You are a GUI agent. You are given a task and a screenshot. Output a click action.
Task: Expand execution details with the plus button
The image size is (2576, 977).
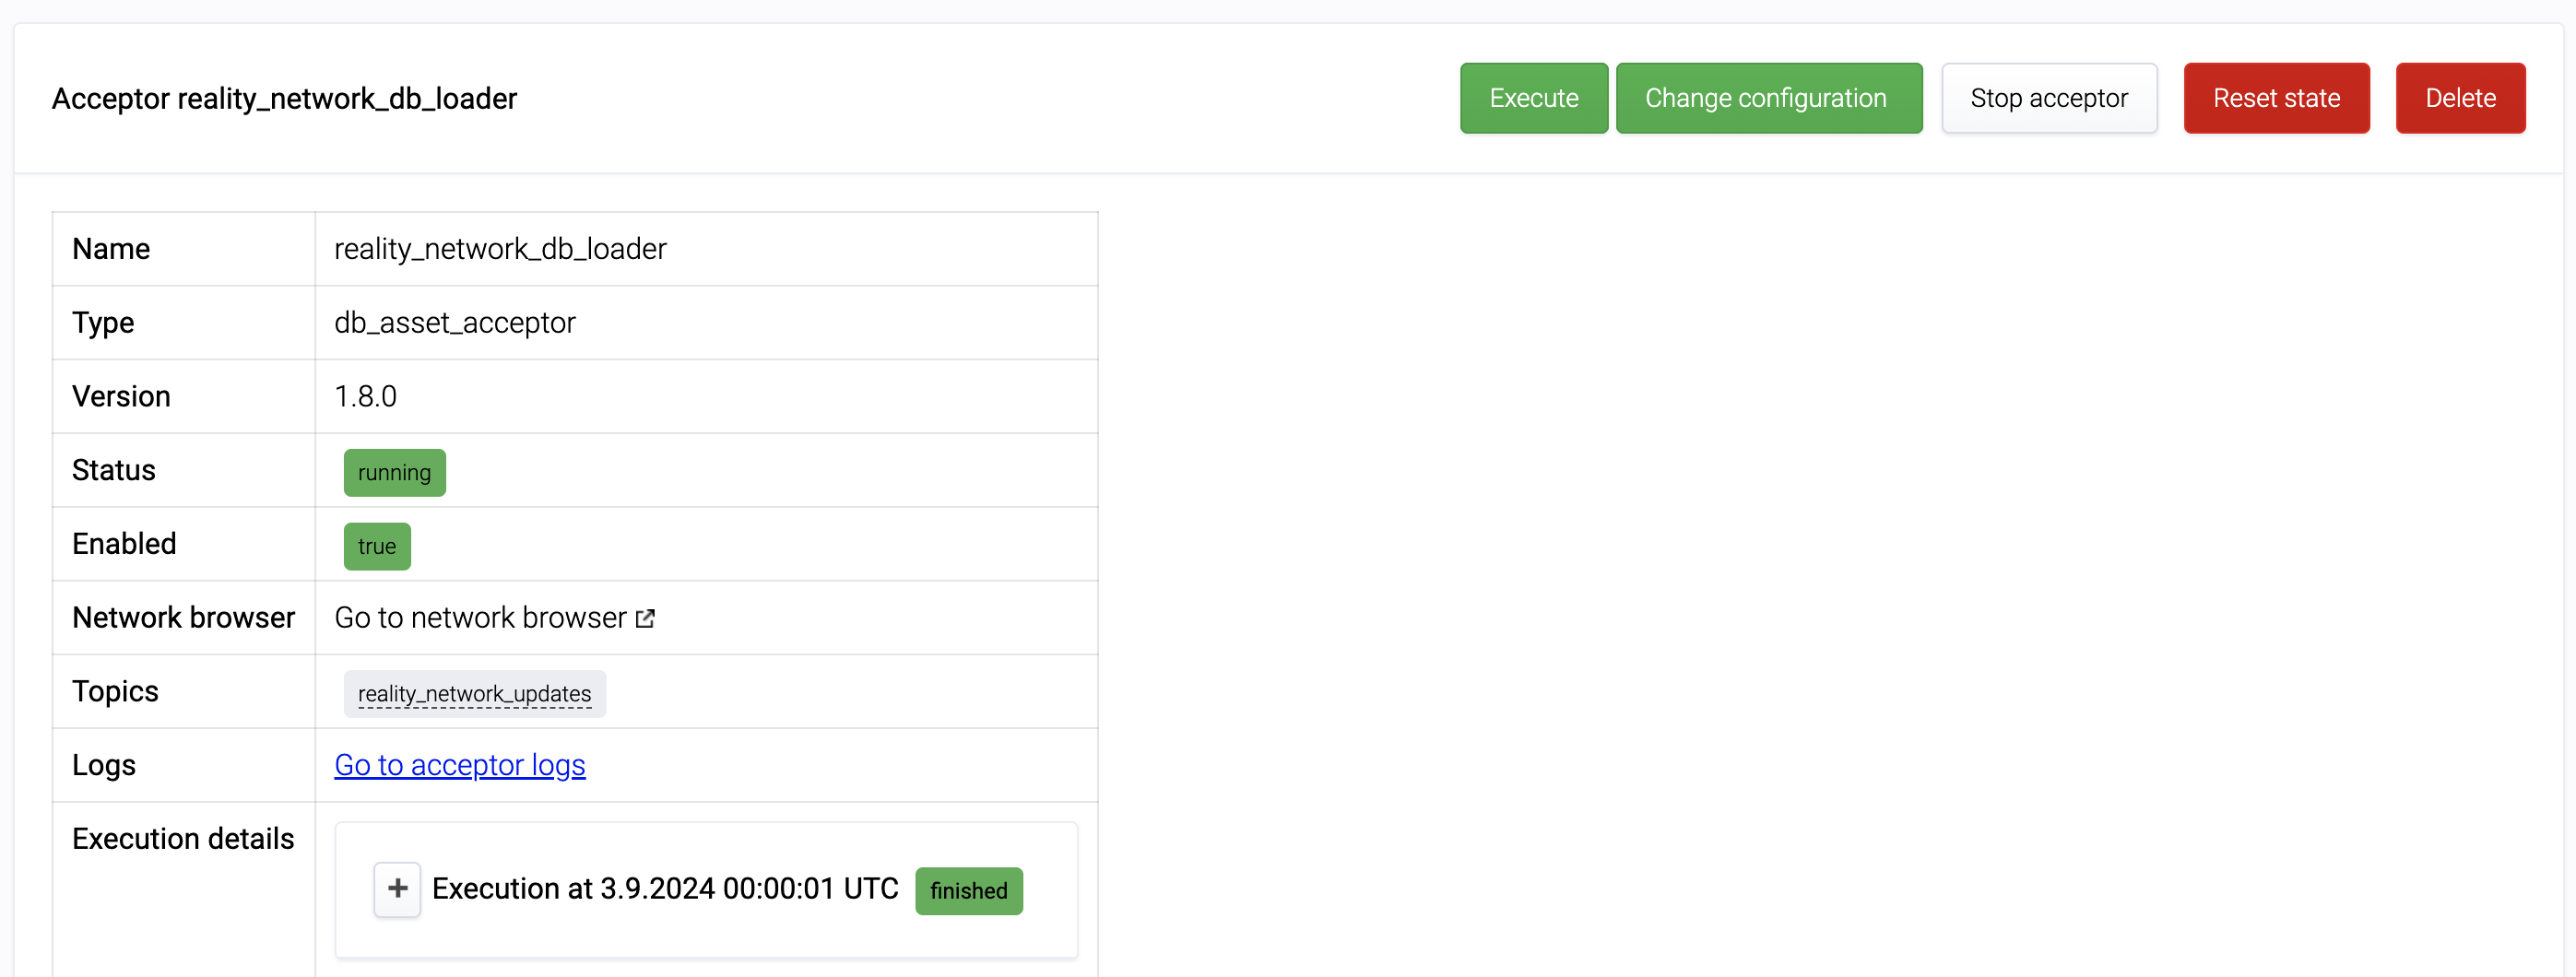(397, 889)
